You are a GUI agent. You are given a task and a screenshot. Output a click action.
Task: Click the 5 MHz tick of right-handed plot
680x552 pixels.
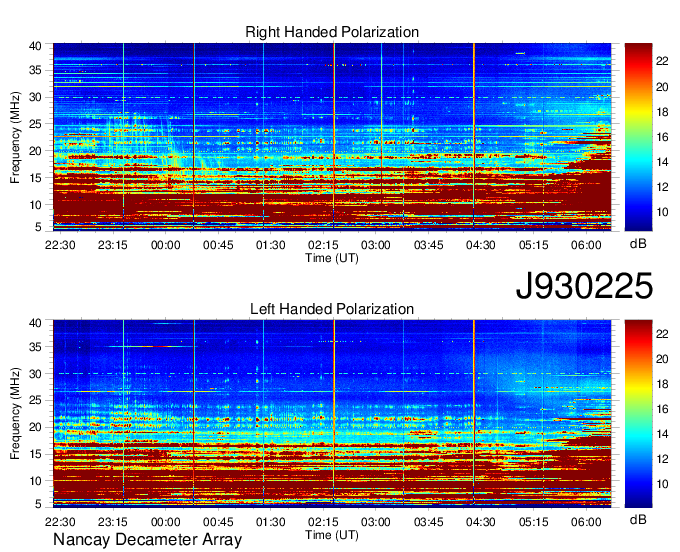39,227
